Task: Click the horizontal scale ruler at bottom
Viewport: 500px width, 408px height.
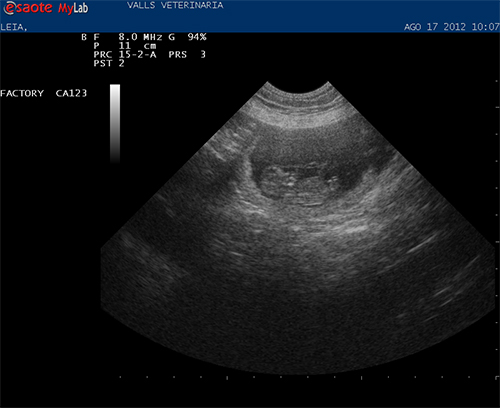Action: [x=308, y=377]
